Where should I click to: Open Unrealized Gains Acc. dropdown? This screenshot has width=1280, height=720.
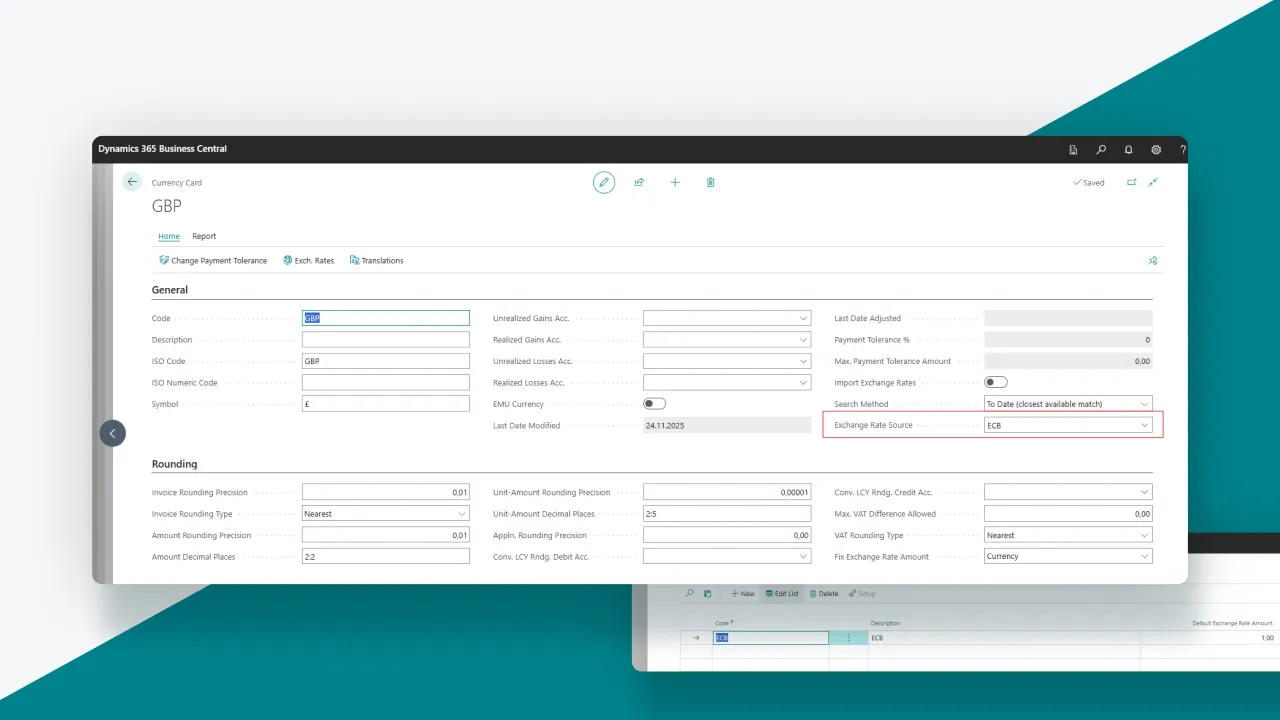(x=803, y=318)
